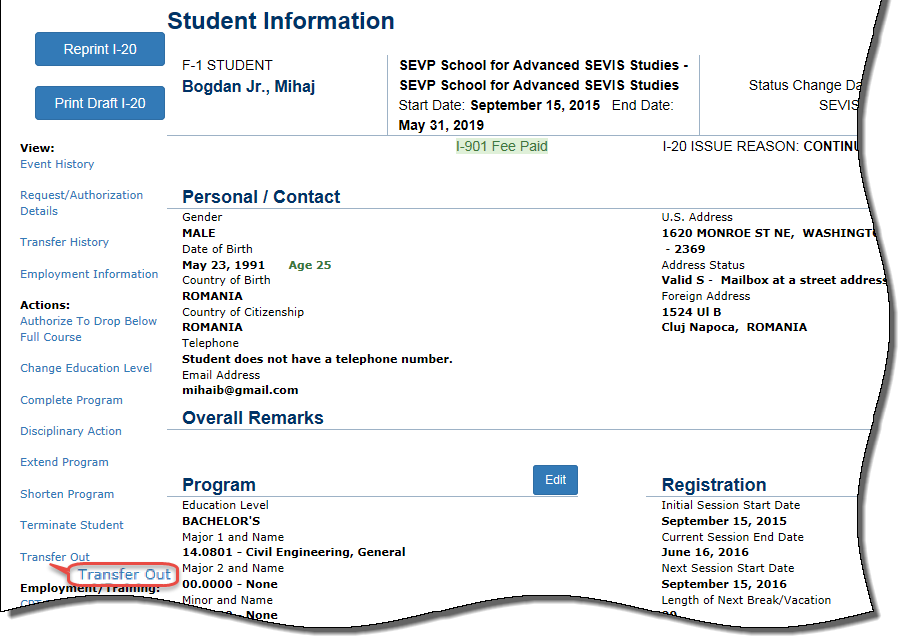Select the date of birth May 23, 1991

click(x=223, y=265)
